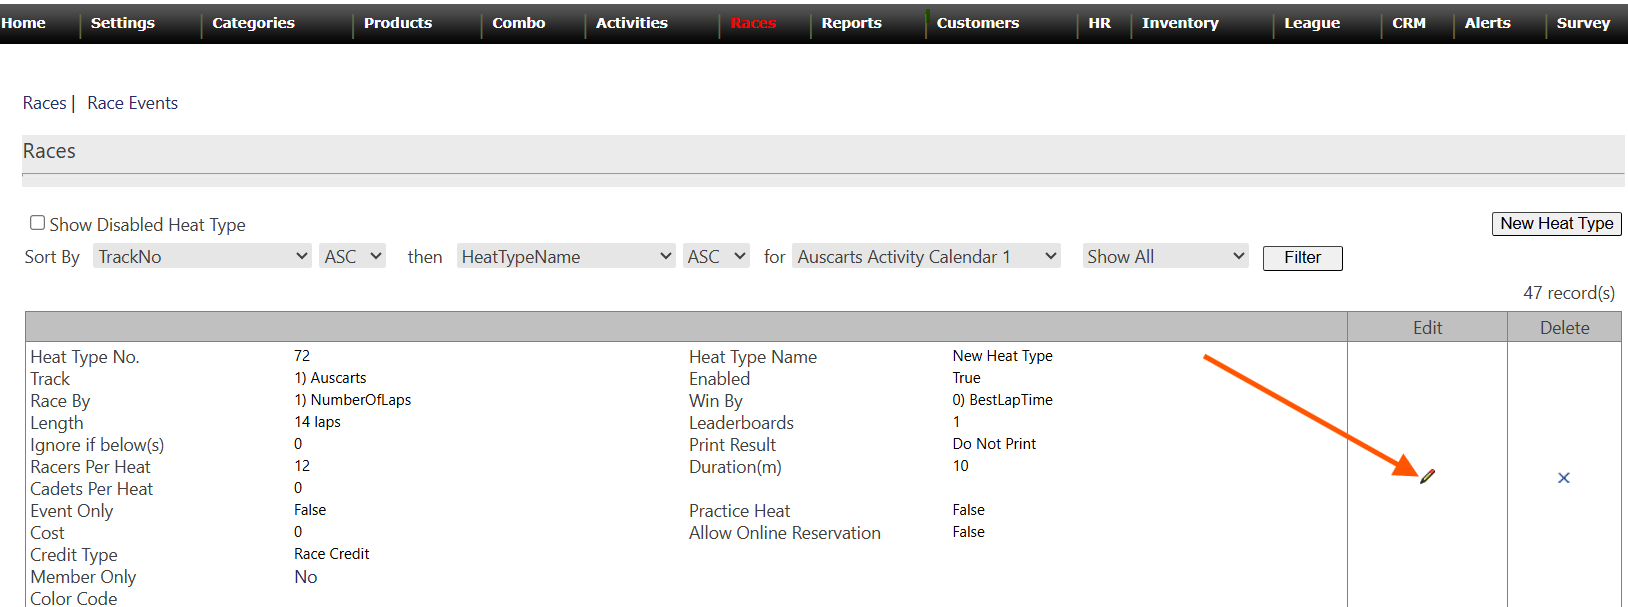Enable Show Disabled Heat Type checkbox
The height and width of the screenshot is (607, 1628).
point(38,223)
